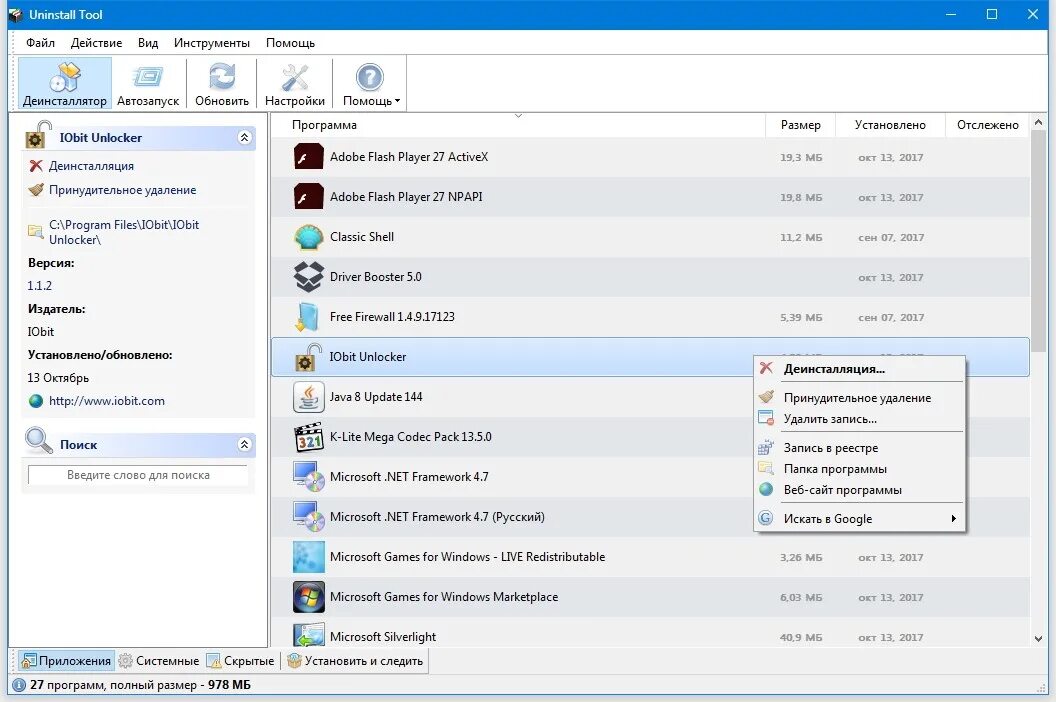
Task: Click the info icon in the status bar
Action: tap(19, 684)
